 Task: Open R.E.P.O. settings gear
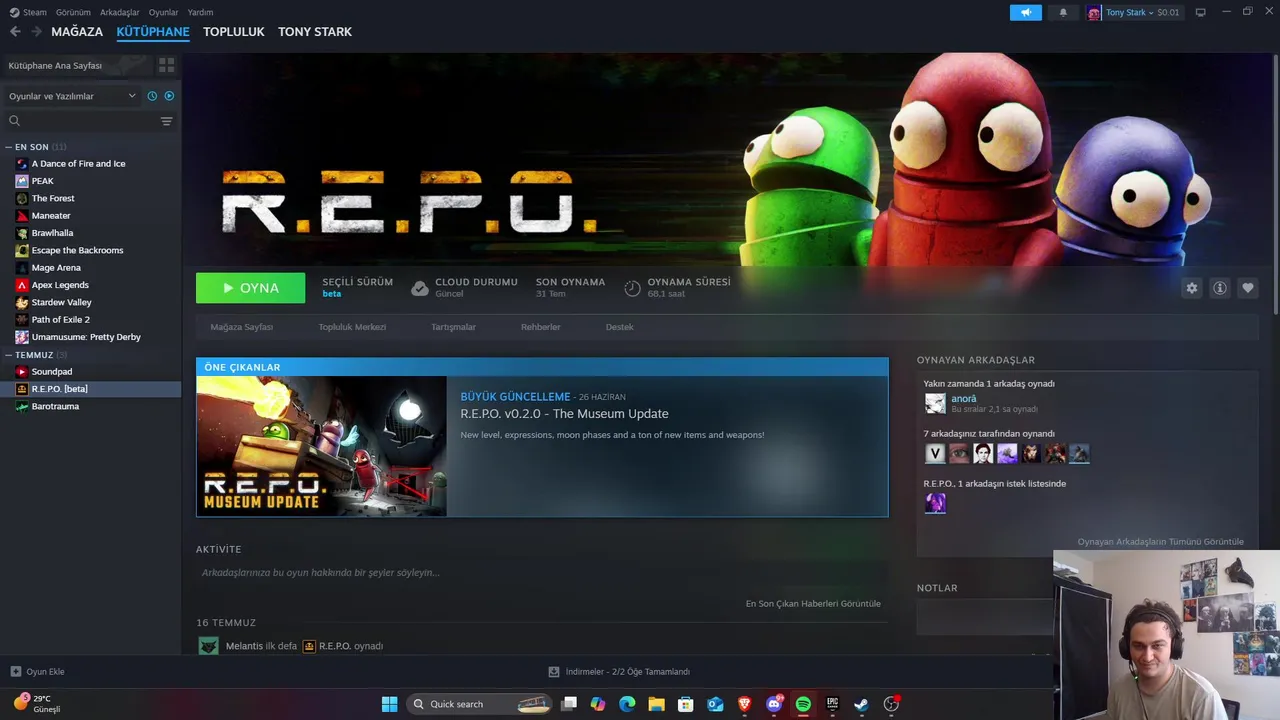click(1191, 288)
